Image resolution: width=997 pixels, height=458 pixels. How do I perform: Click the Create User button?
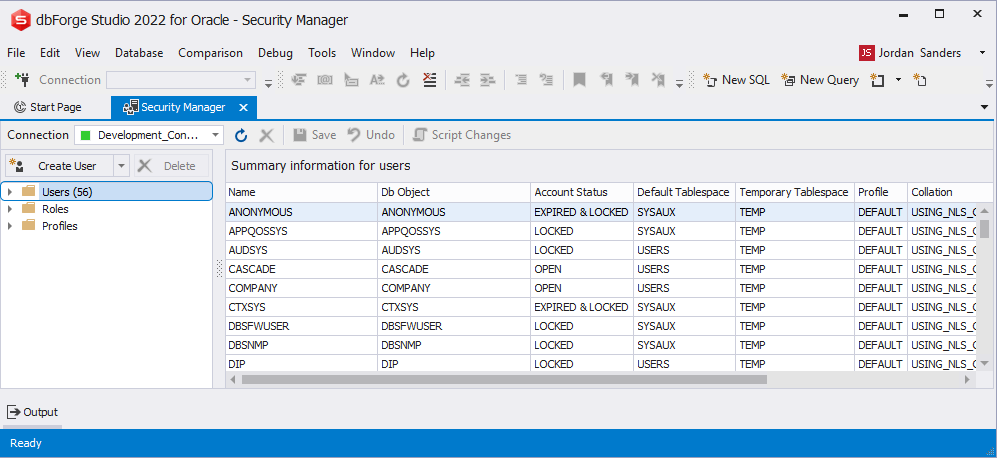[x=59, y=166]
